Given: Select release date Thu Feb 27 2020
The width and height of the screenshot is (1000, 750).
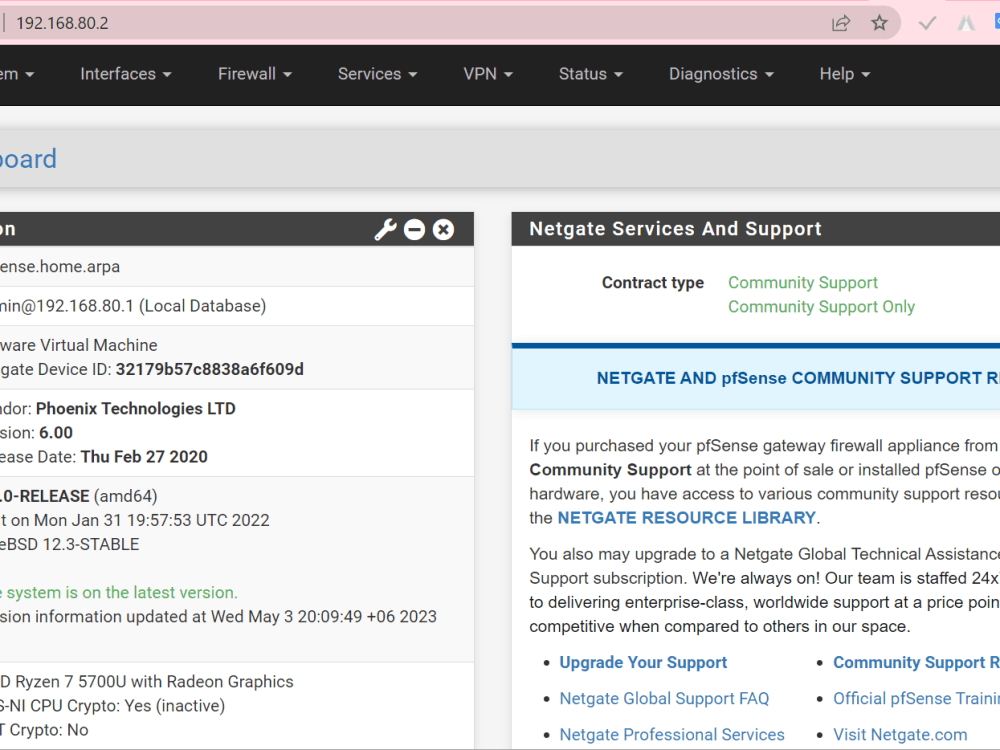Looking at the screenshot, I should point(144,457).
